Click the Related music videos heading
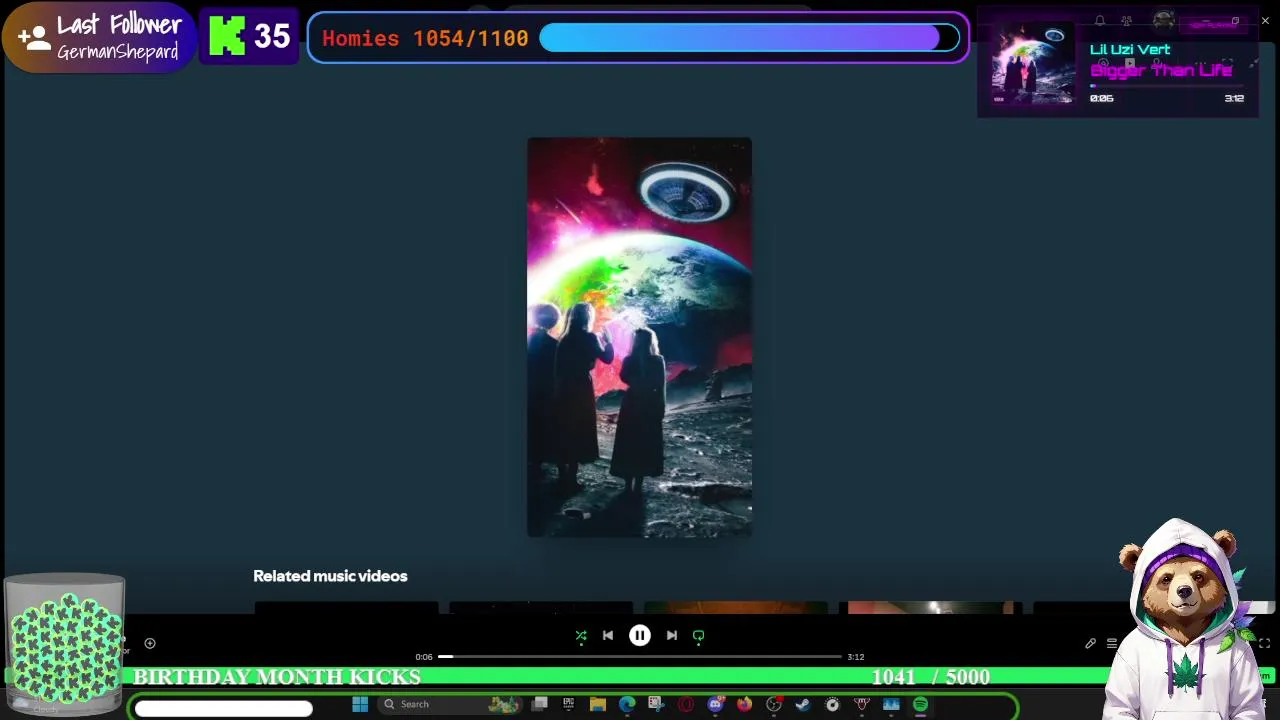This screenshot has width=1280, height=720. (330, 576)
